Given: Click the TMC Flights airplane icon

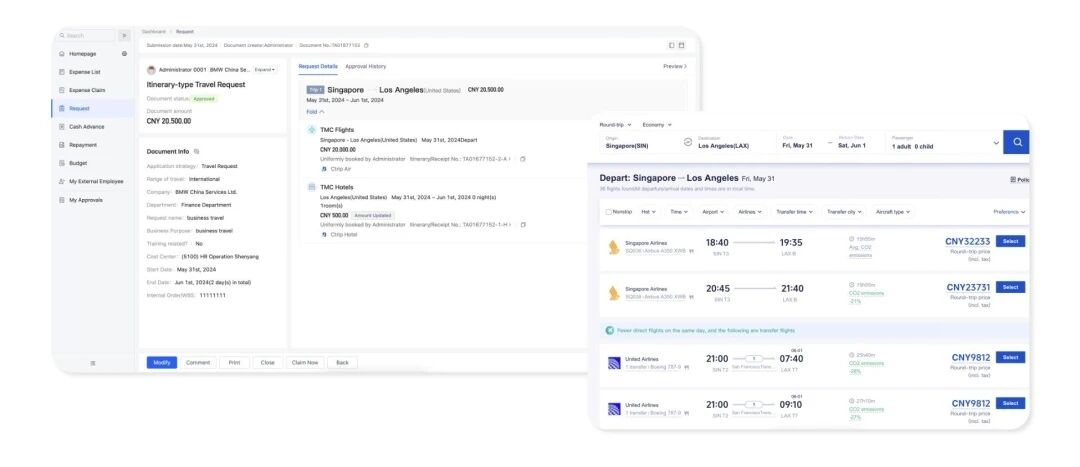Looking at the screenshot, I should click(x=311, y=130).
